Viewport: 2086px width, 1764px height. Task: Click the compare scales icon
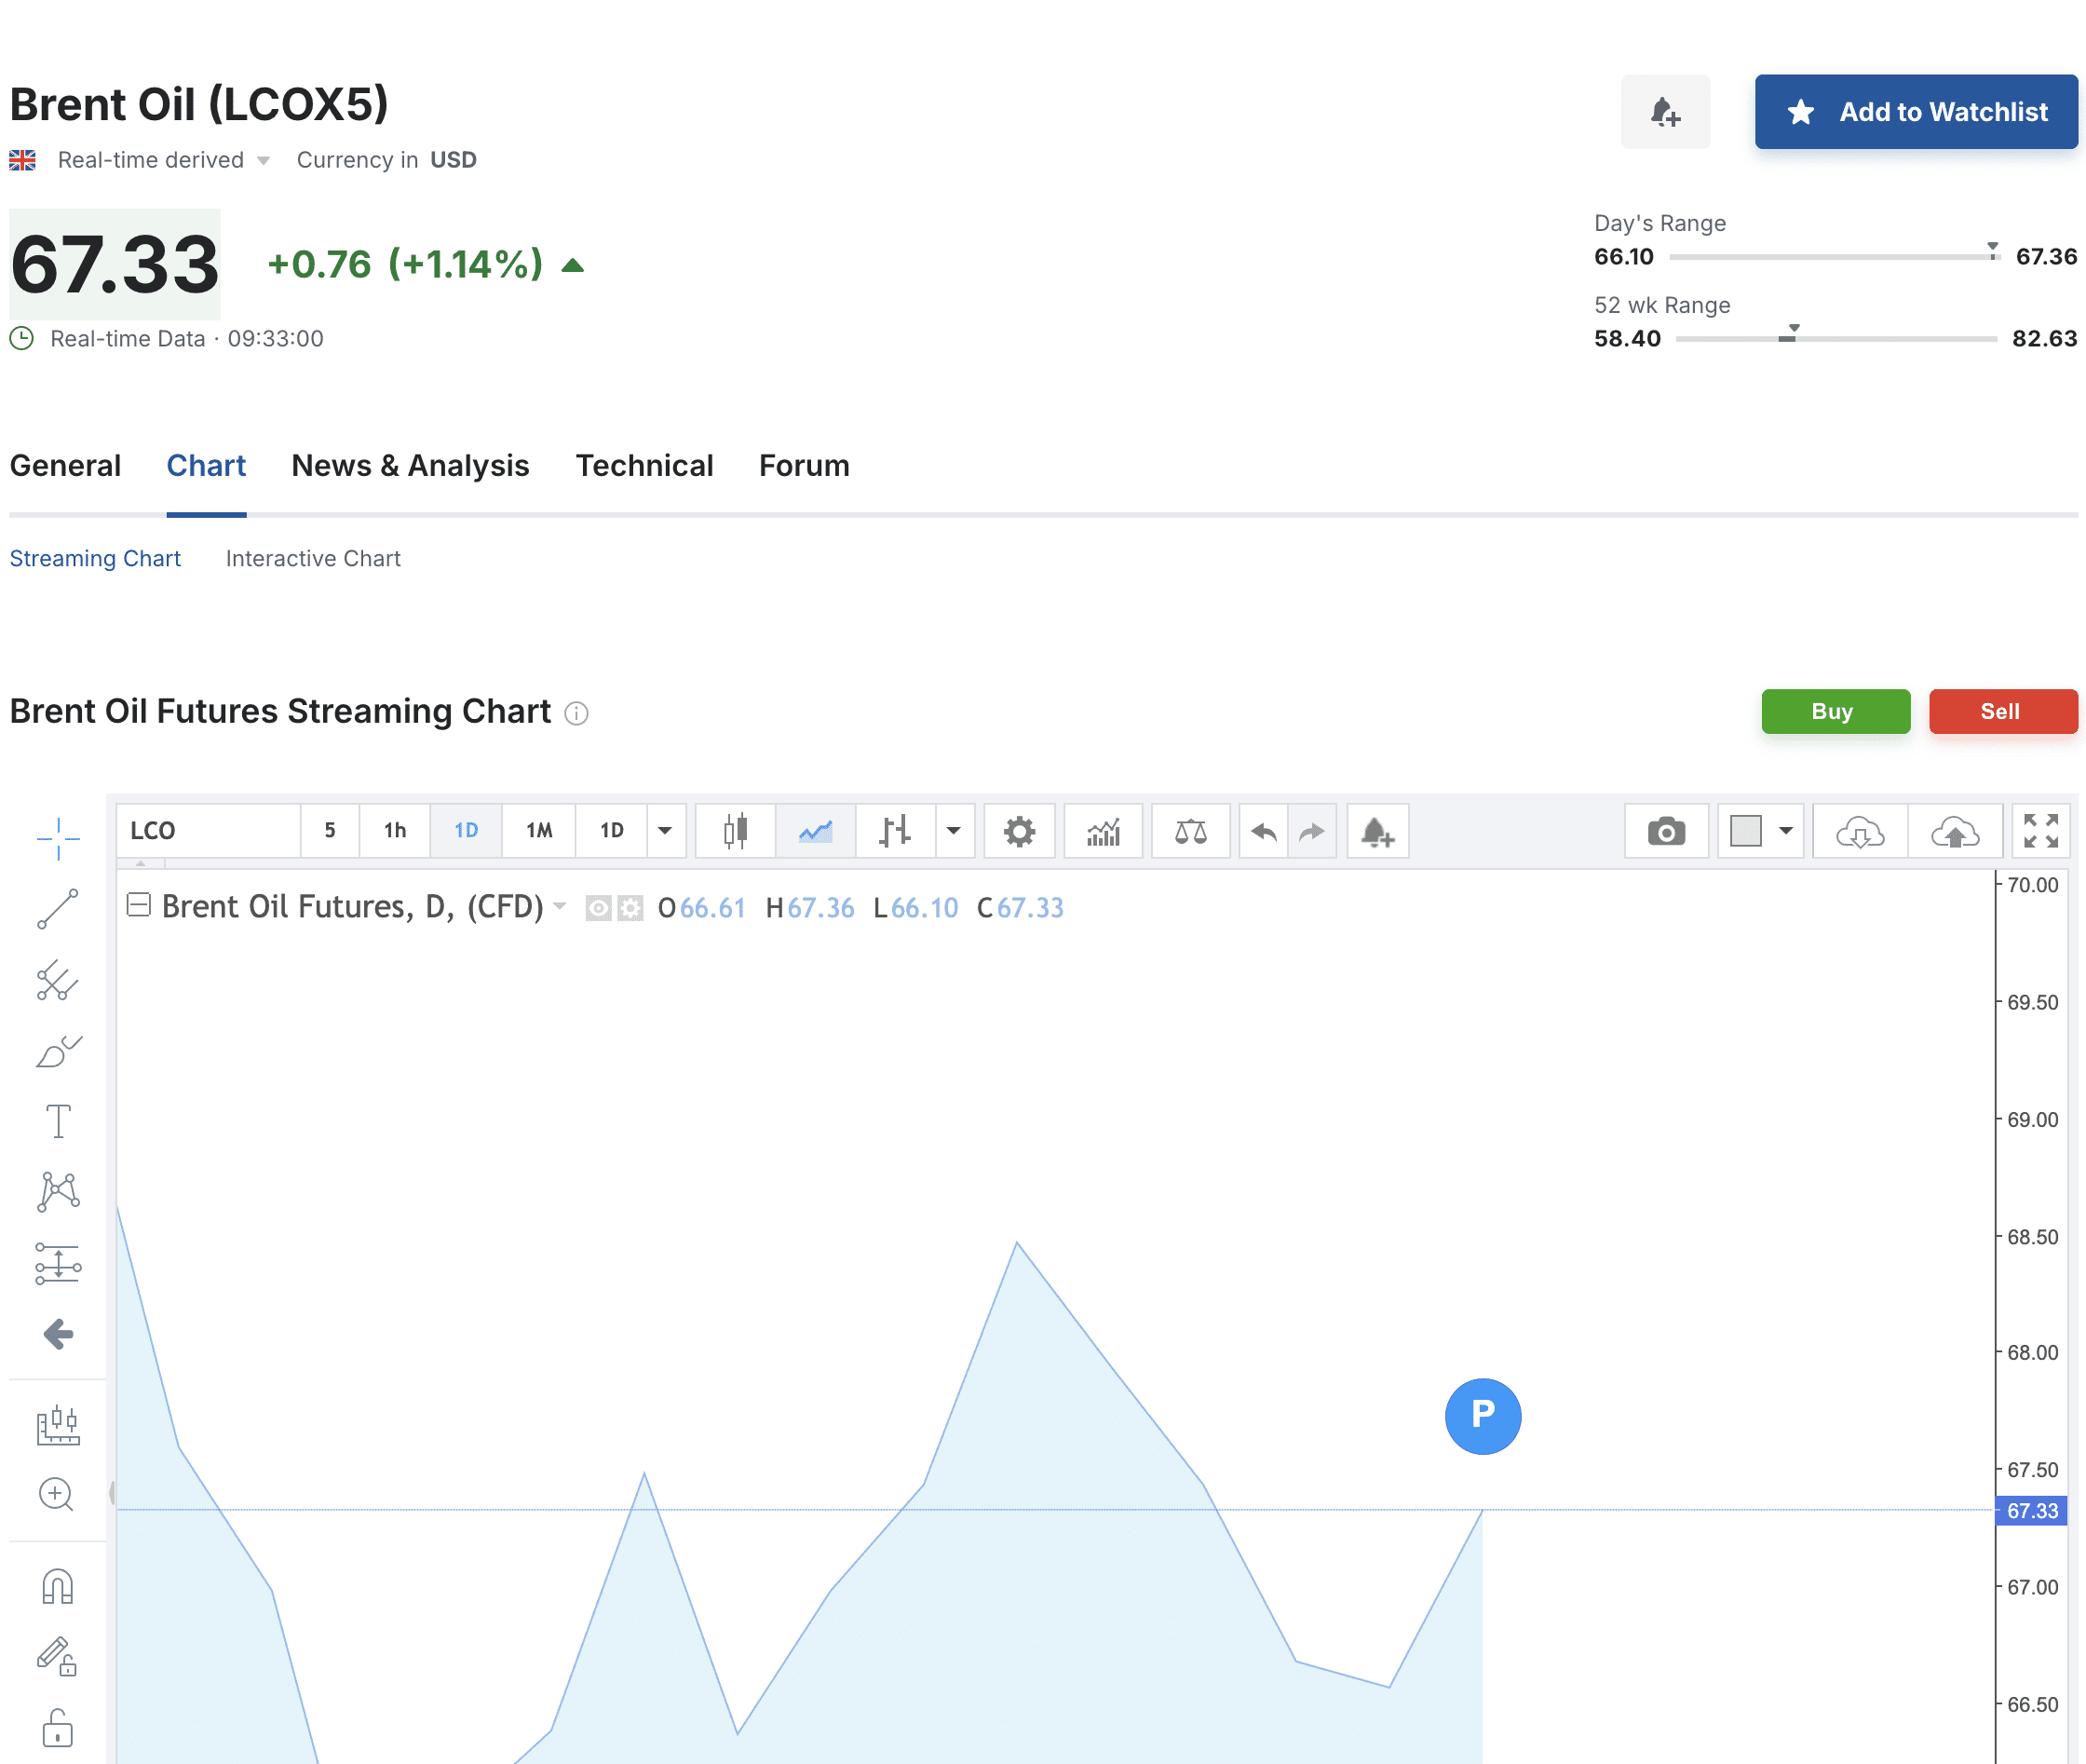pyautogui.click(x=1190, y=831)
